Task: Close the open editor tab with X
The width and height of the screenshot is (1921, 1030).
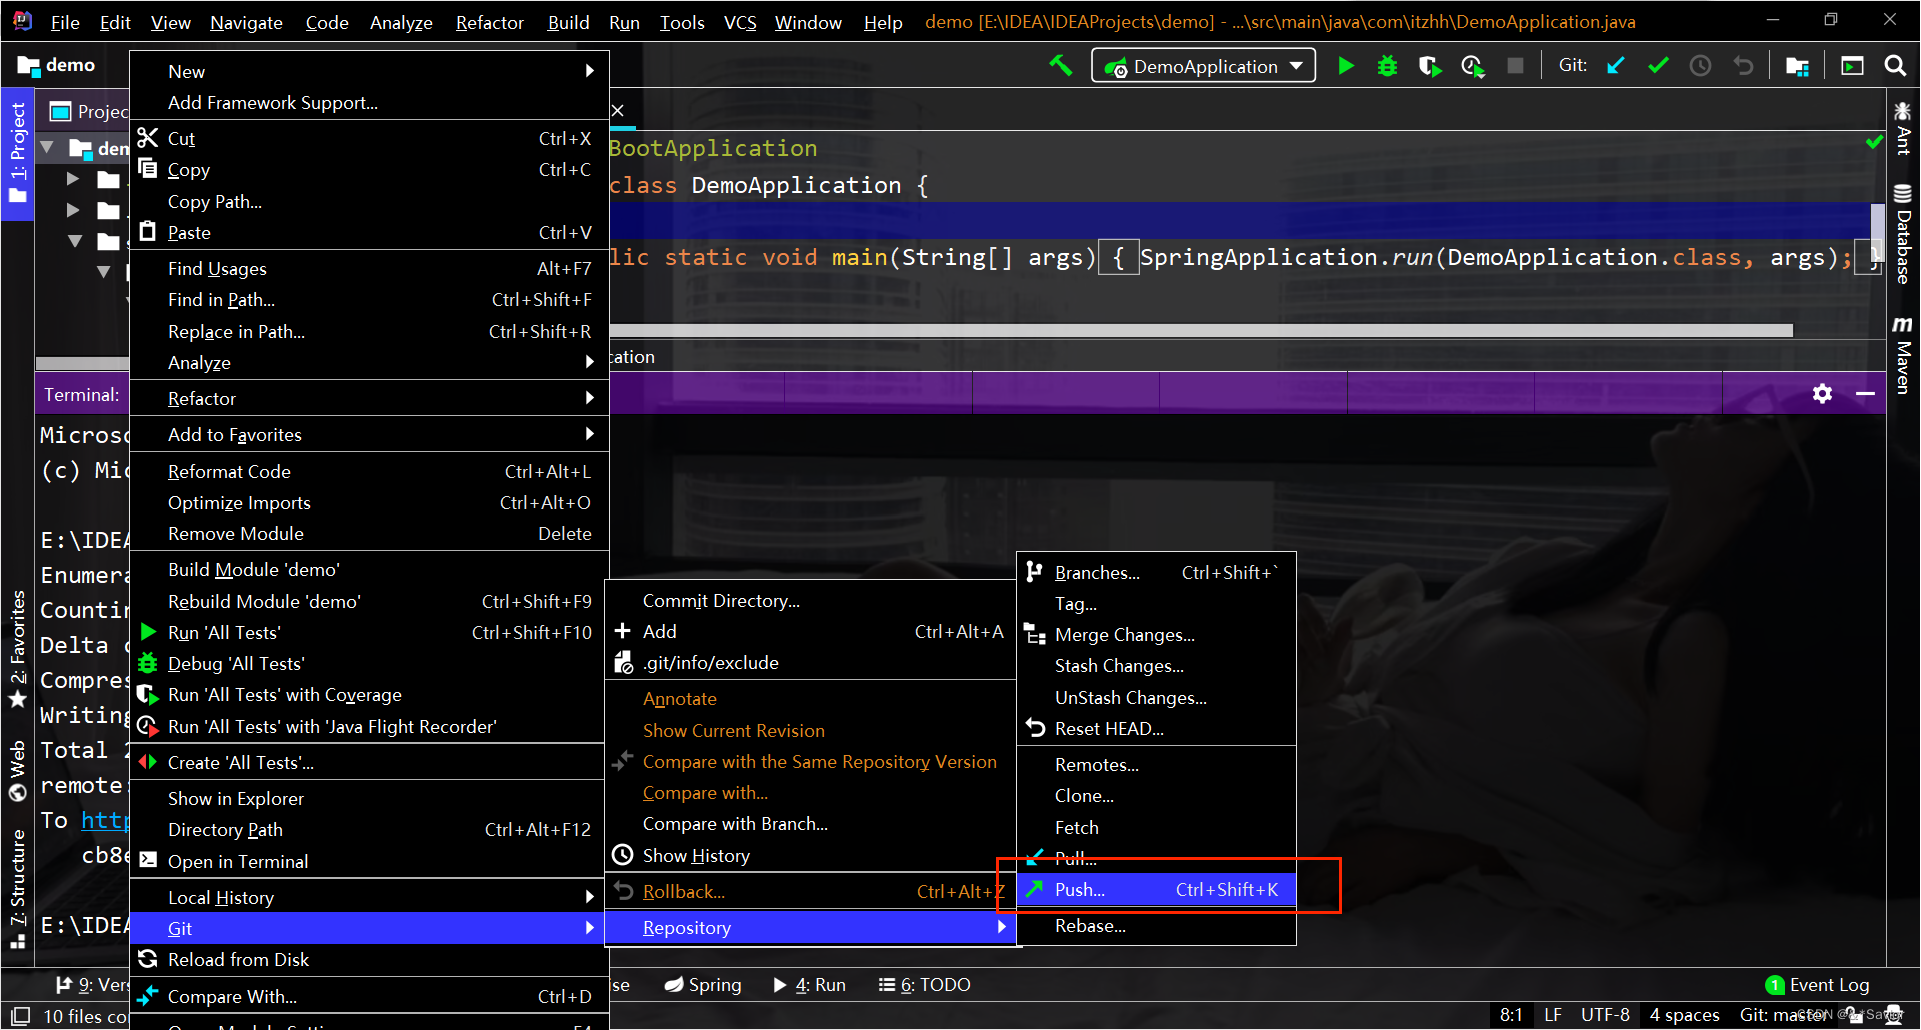Action: (618, 110)
